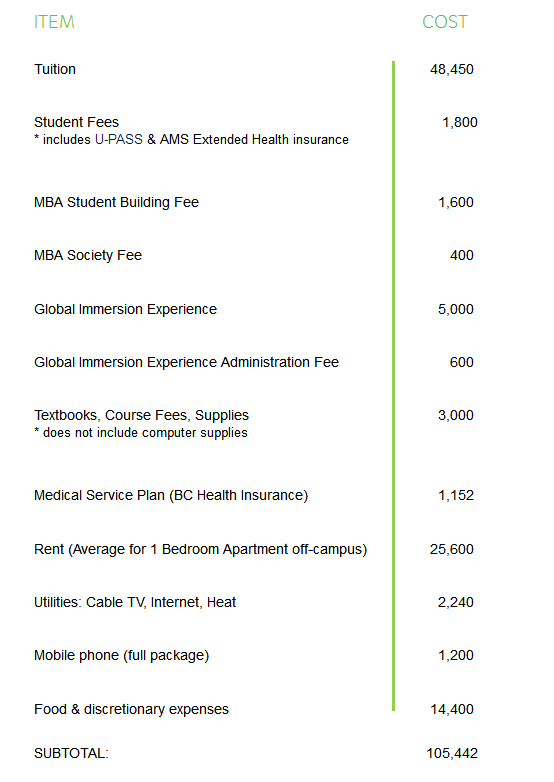Select the COST column header
554x782 pixels.
tap(445, 22)
